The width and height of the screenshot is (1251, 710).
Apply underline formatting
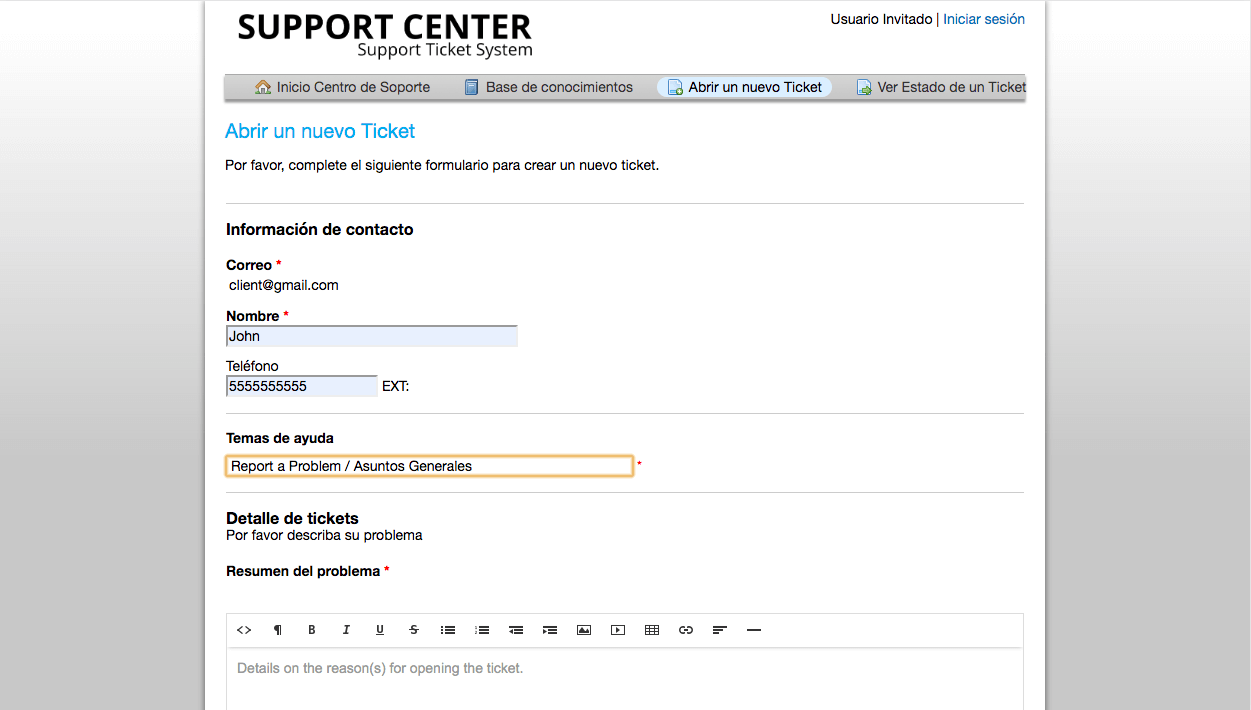tap(380, 630)
